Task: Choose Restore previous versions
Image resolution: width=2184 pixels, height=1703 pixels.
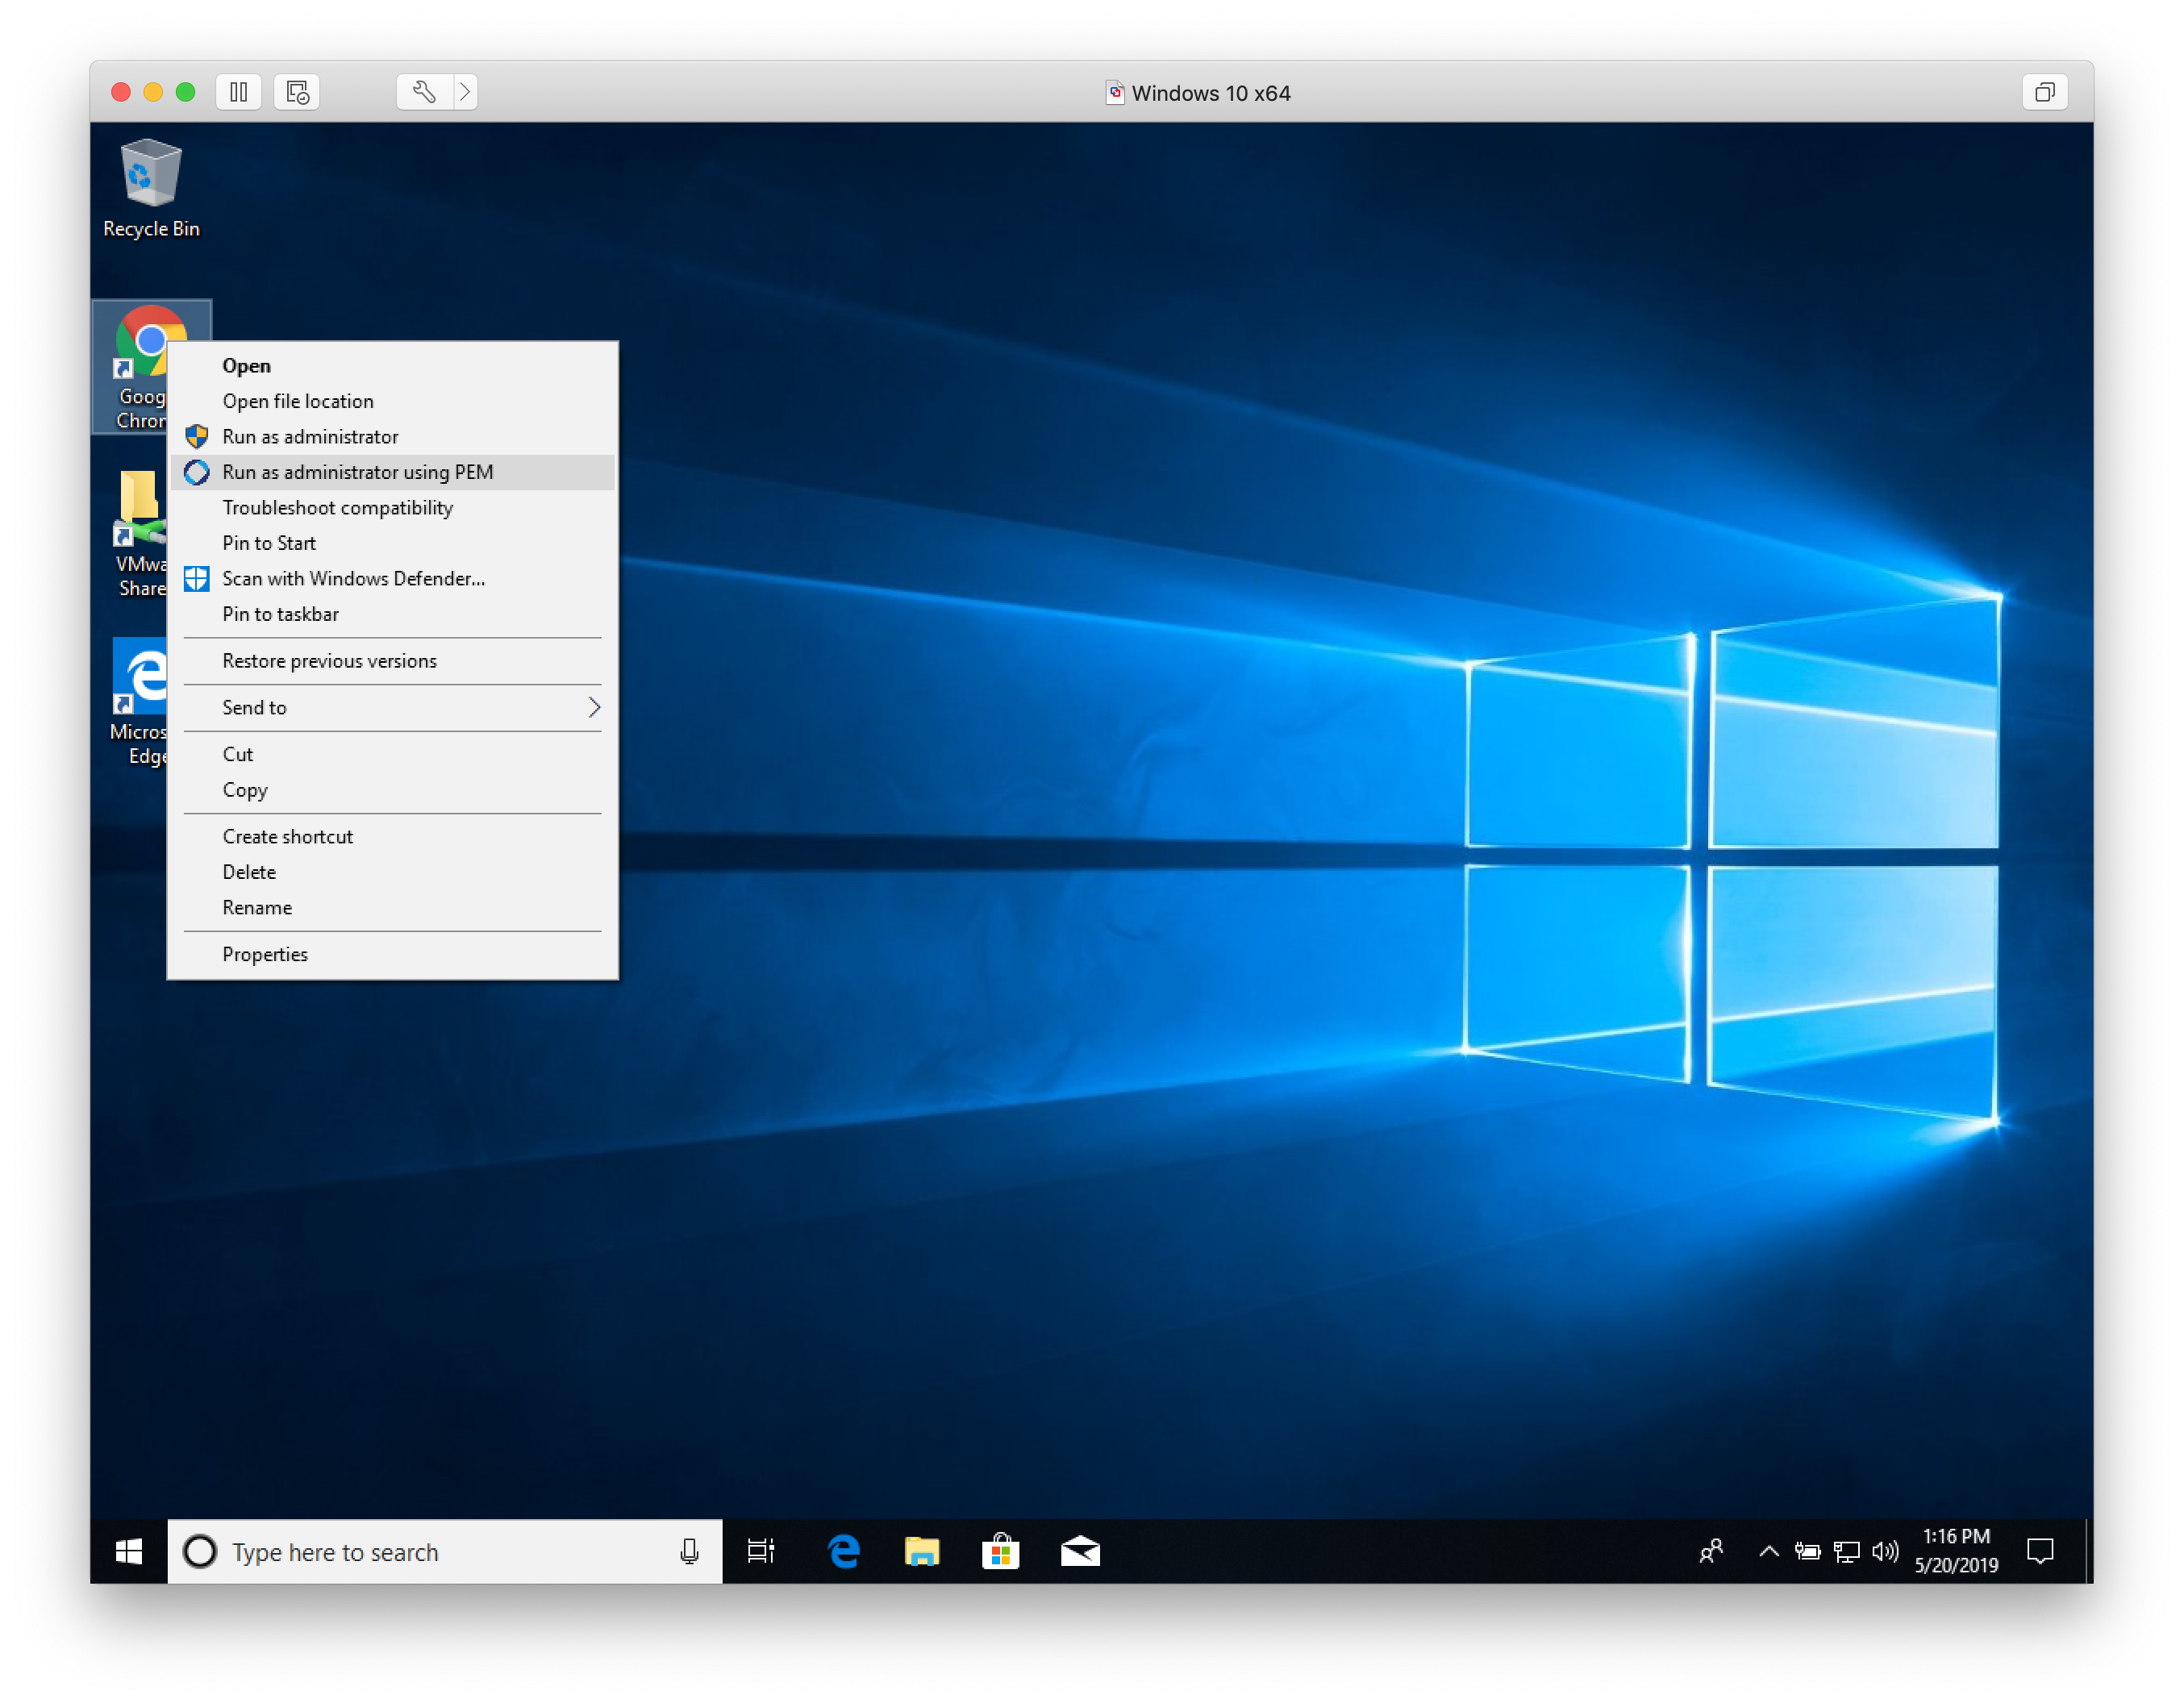Action: click(392, 661)
